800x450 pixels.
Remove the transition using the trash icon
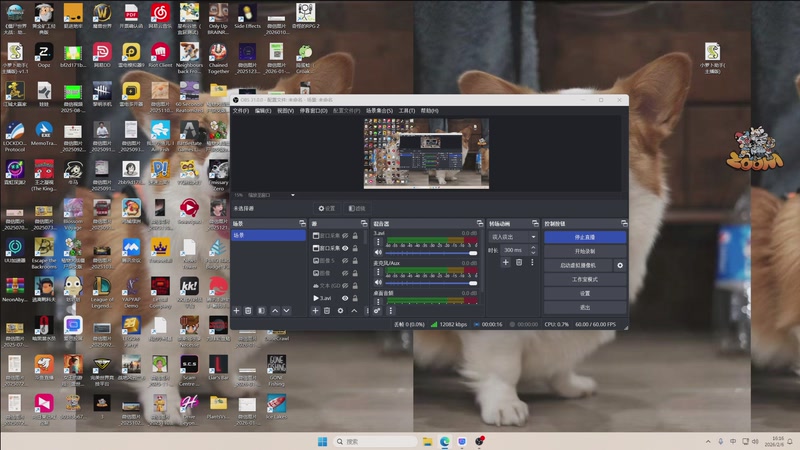tap(519, 262)
